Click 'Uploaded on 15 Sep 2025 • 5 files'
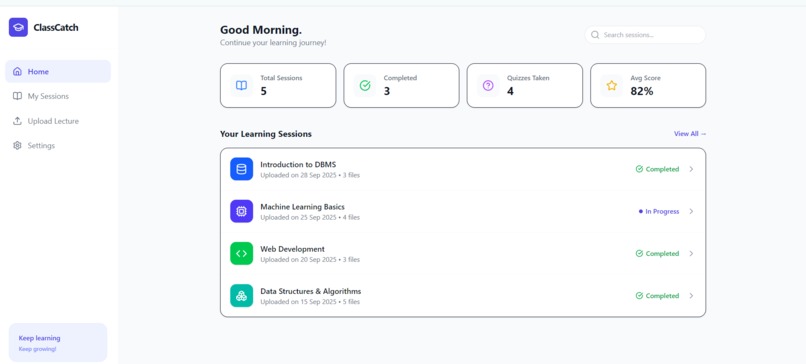 click(x=310, y=302)
